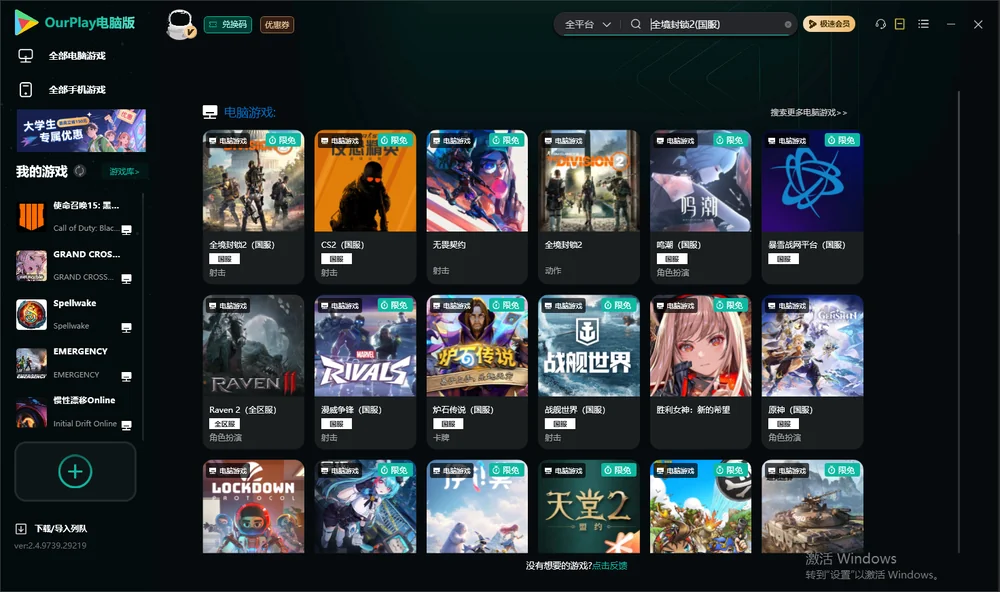Click the yellow mini-window icon in title bar
1000x592 pixels.
click(900, 24)
